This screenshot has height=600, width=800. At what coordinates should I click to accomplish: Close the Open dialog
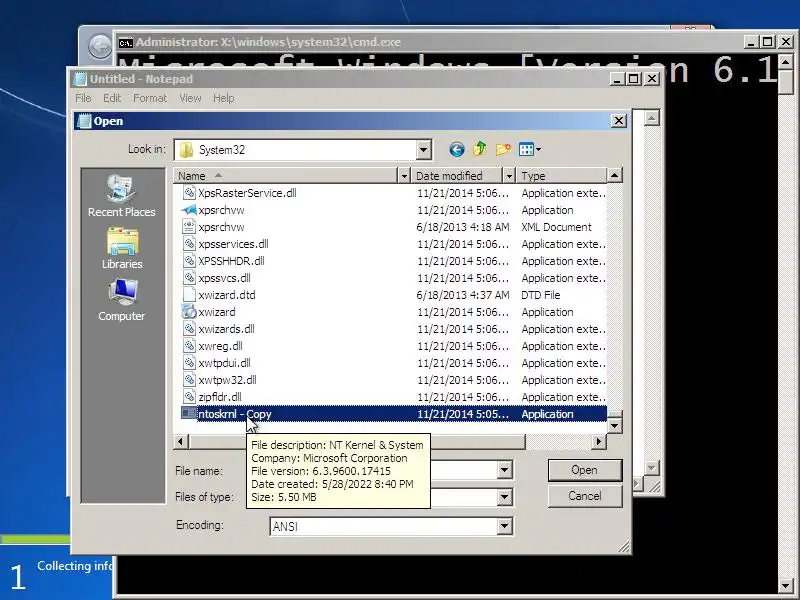(618, 121)
